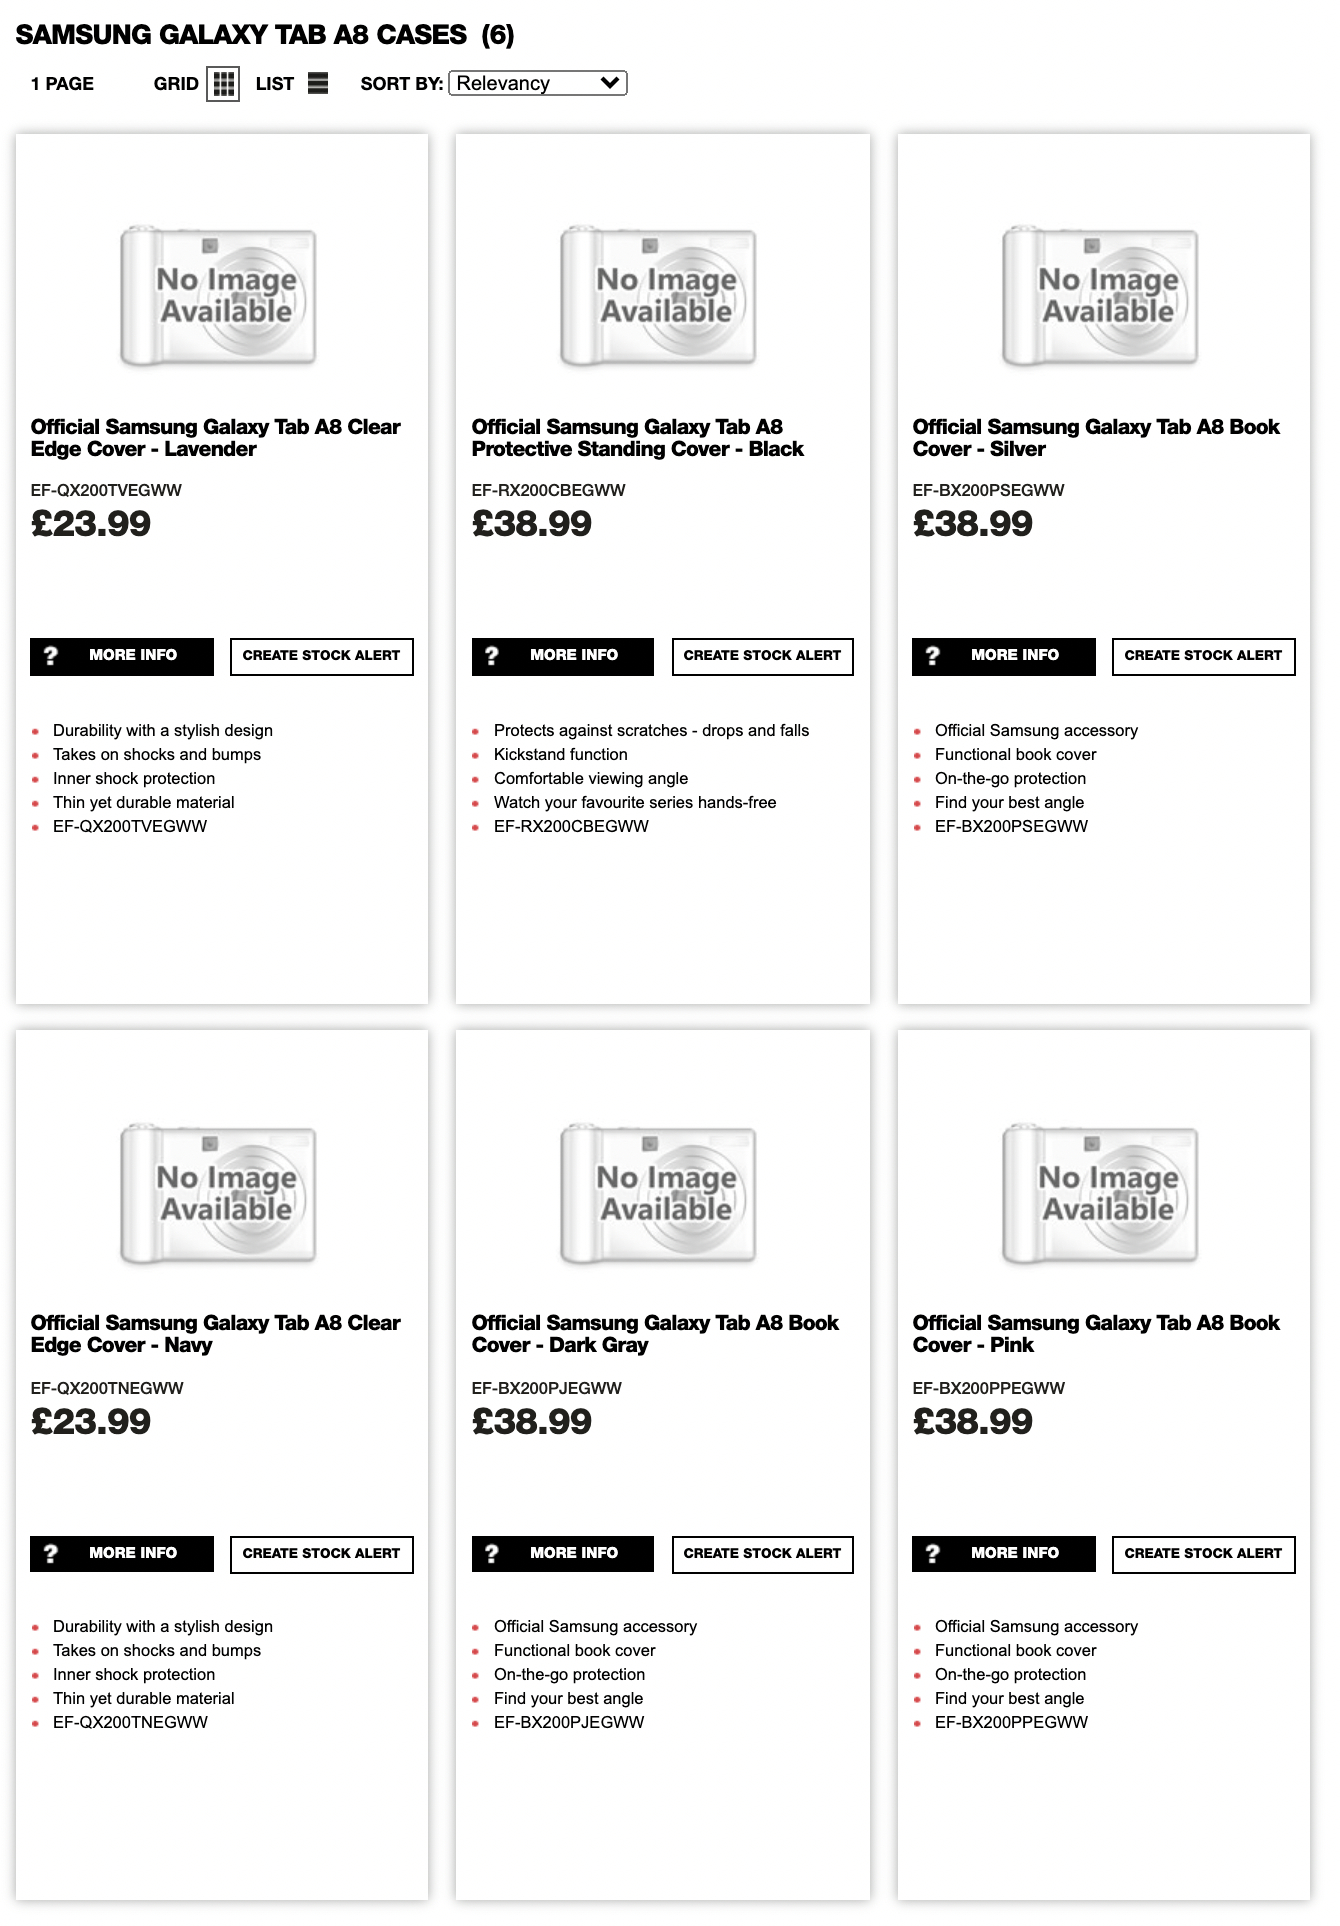The image size is (1340, 1926).
Task: Click Lavender cover placeholder image
Action: (218, 297)
